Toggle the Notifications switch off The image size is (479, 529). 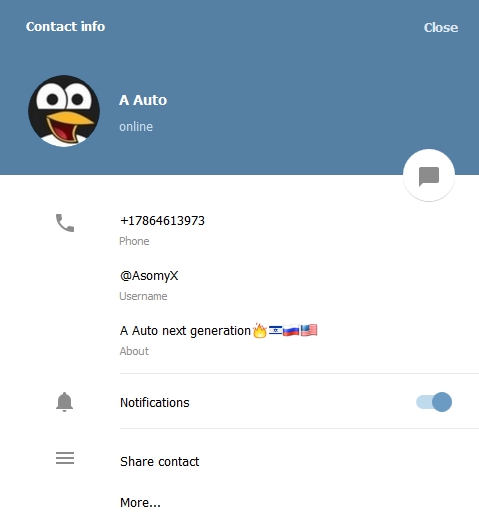click(x=434, y=402)
